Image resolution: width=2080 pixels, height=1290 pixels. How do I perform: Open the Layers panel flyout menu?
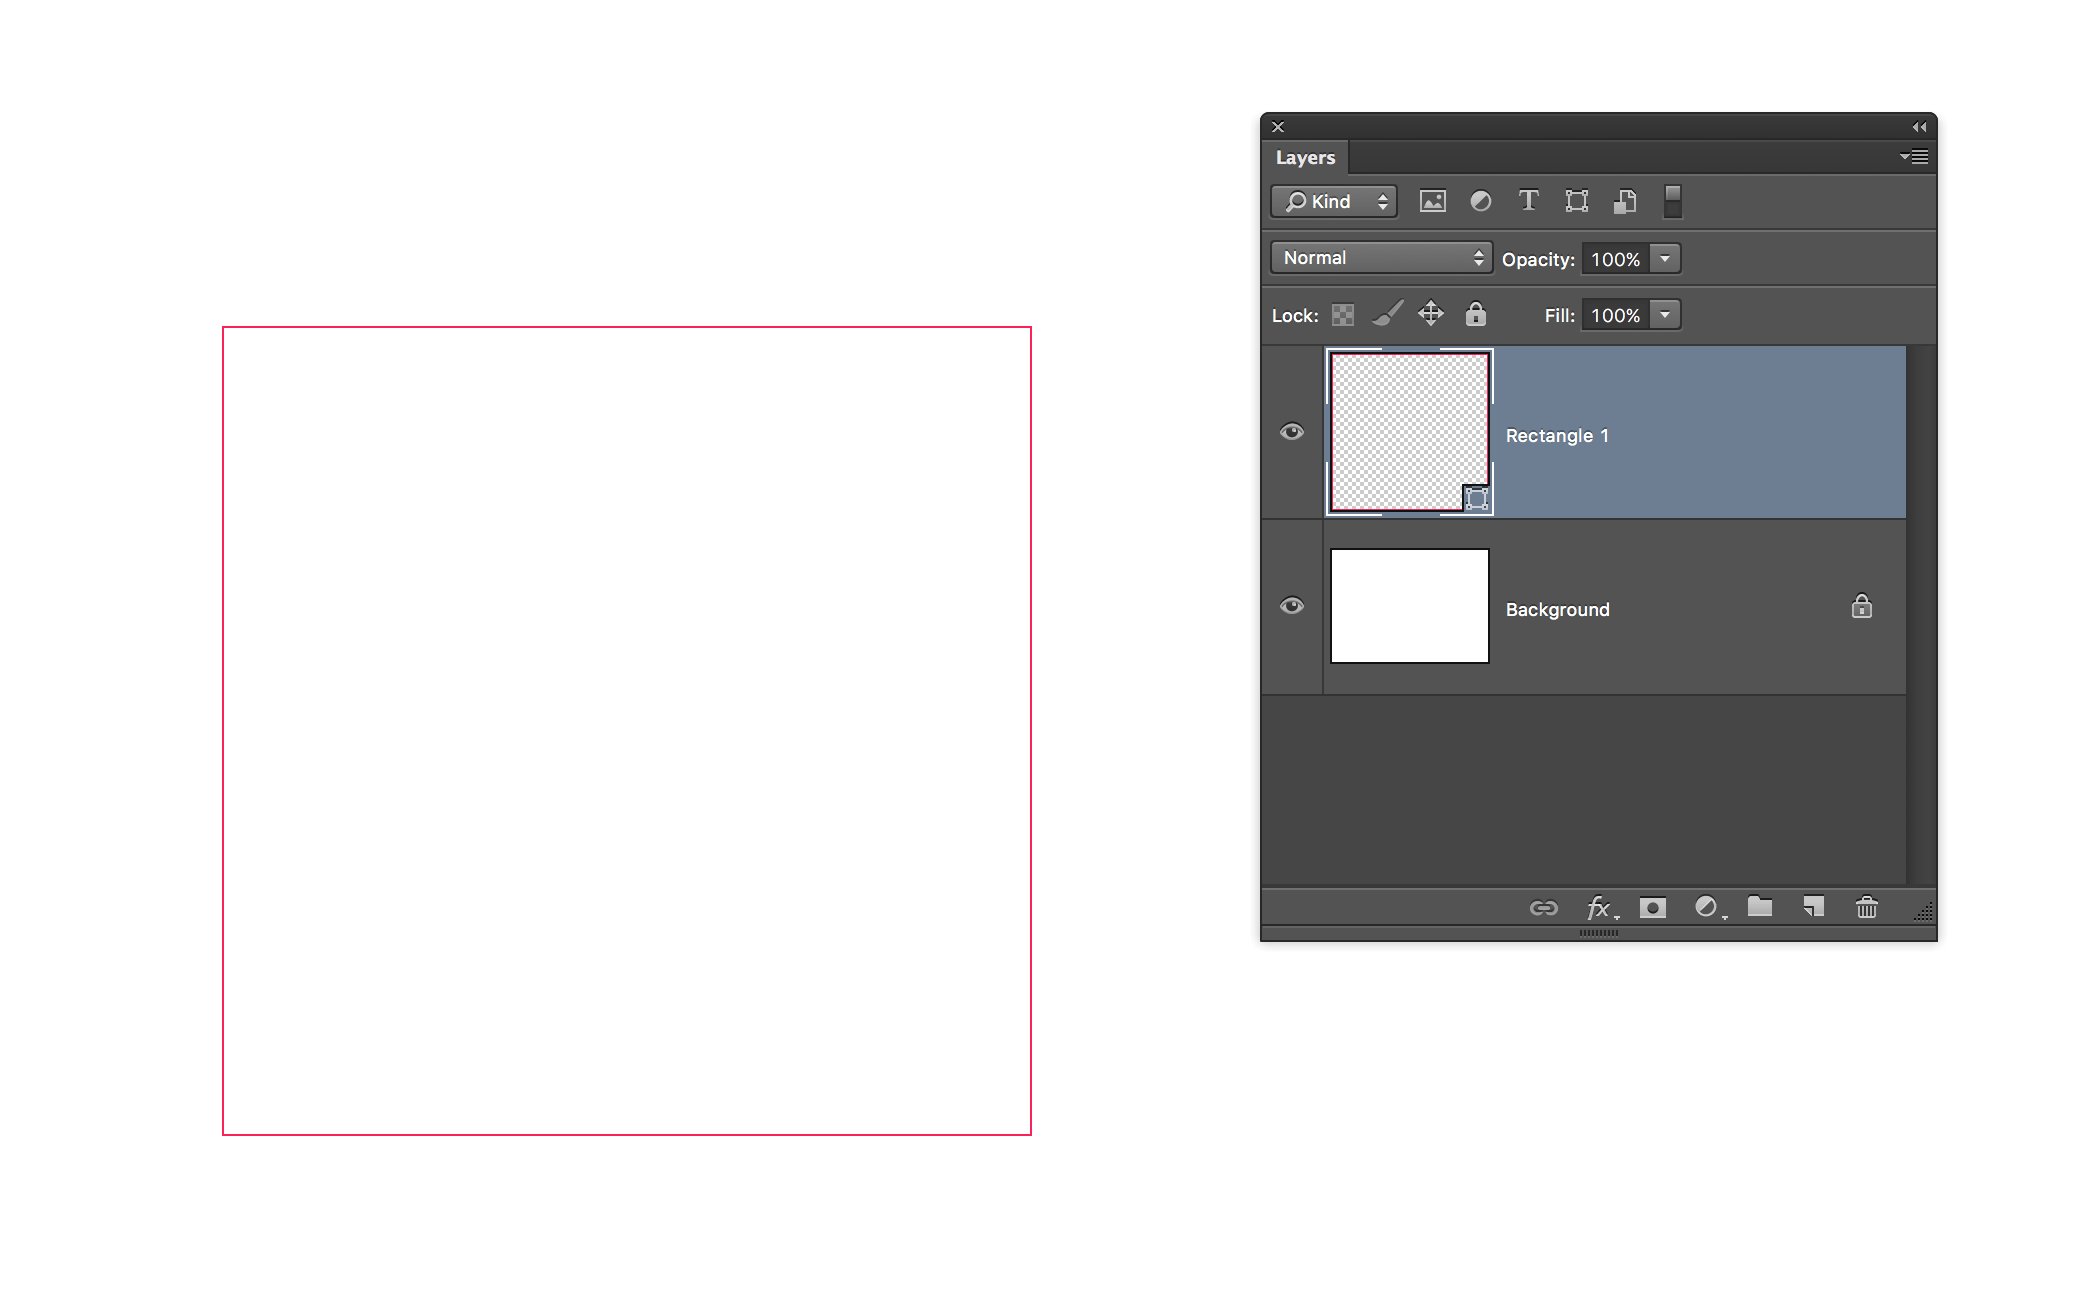tap(1914, 157)
